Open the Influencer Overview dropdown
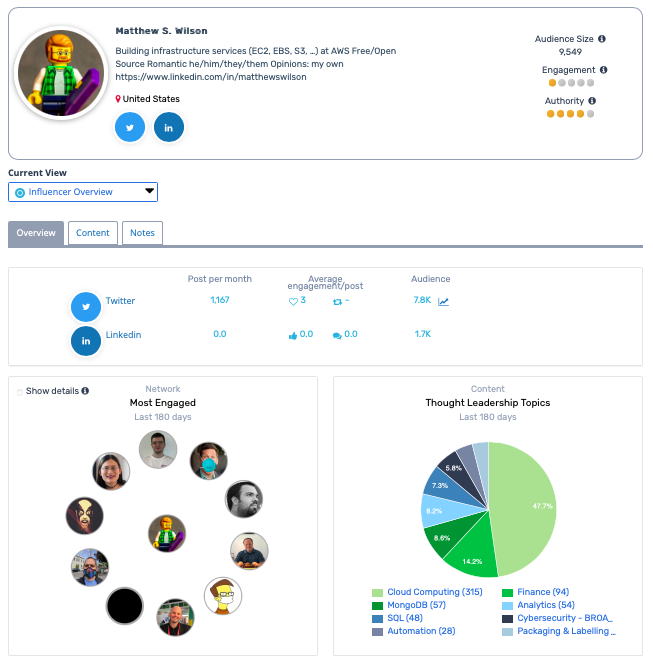Screen dimensions: 653x662 (83, 192)
